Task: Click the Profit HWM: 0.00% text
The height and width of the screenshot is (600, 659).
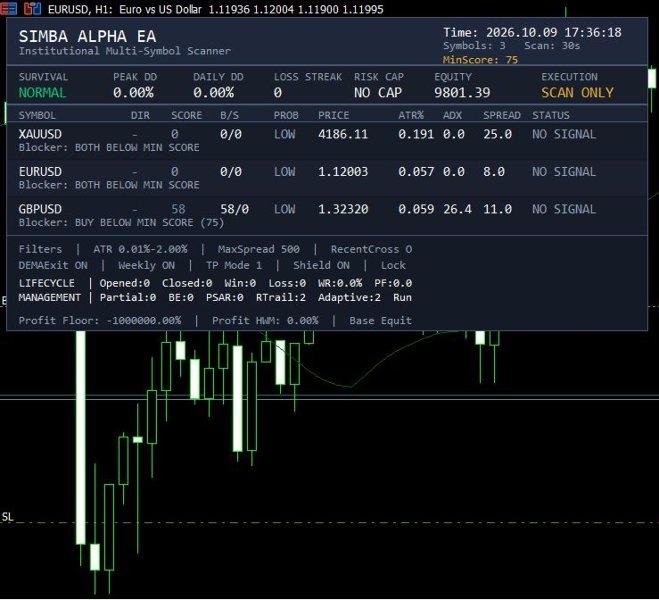Action: tap(265, 321)
